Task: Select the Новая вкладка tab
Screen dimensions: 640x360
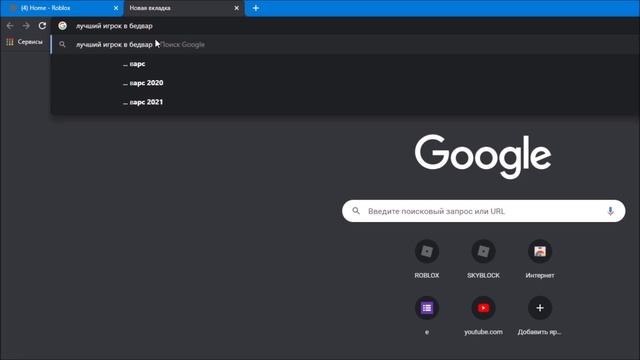Action: 184,8
